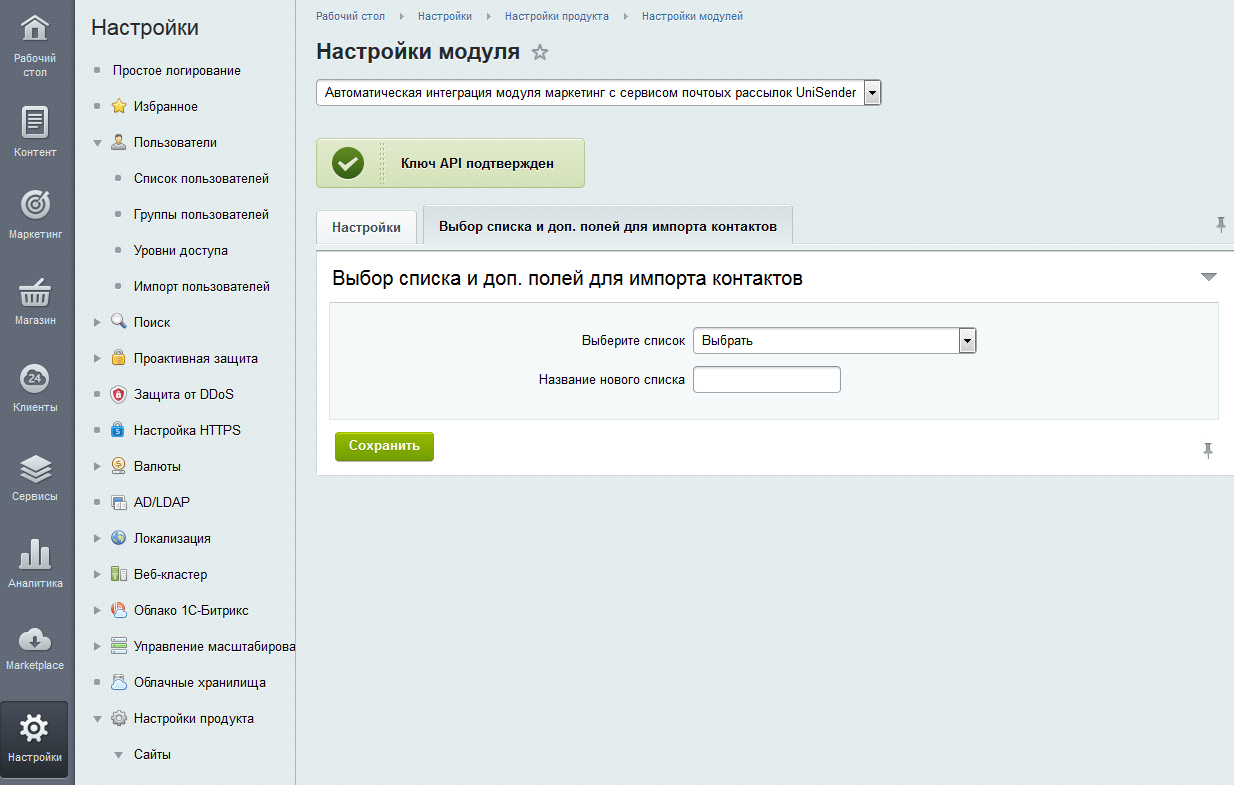This screenshot has height=785, width=1234.
Task: Follow the Настройки продукта breadcrumb link
Action: pos(556,16)
